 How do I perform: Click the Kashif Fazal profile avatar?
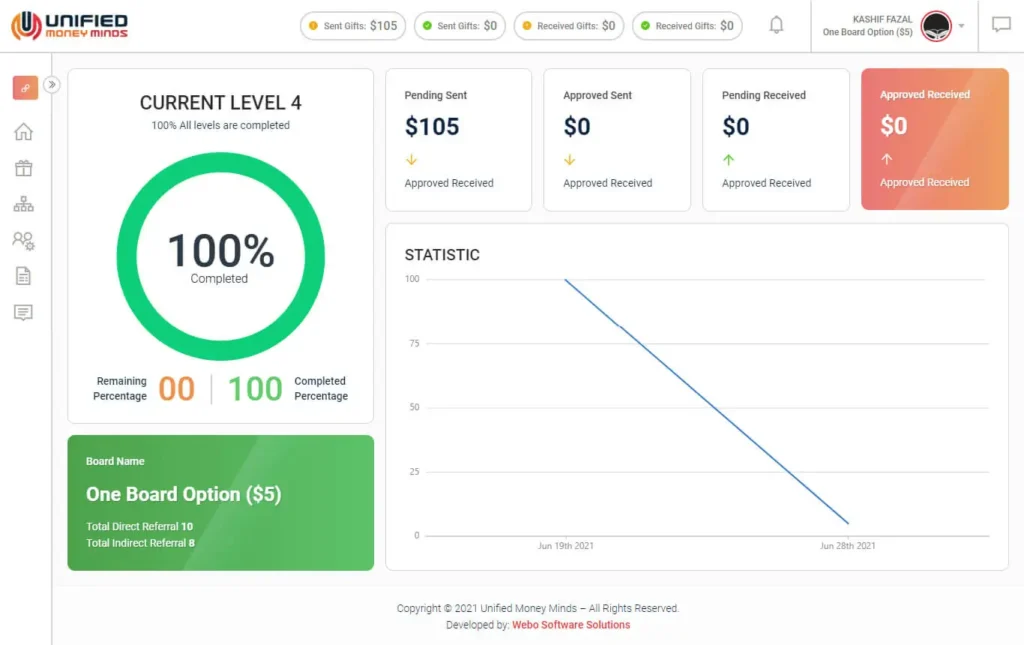[x=936, y=26]
